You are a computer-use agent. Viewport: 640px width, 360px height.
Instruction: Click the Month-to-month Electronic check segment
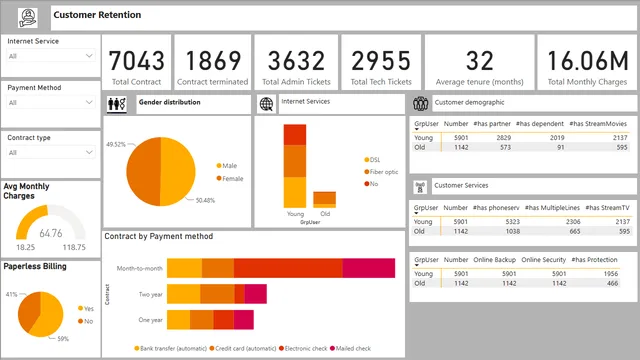pos(288,268)
